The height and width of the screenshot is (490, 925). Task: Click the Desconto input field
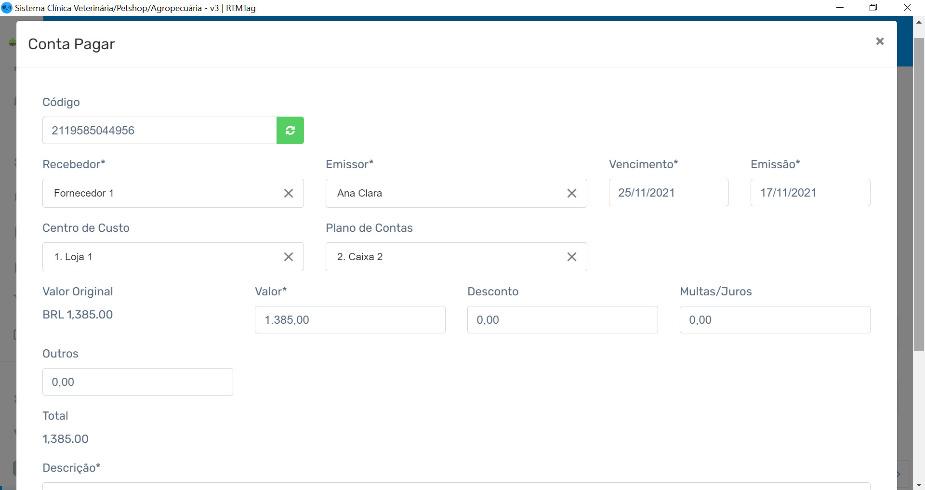pyautogui.click(x=562, y=320)
